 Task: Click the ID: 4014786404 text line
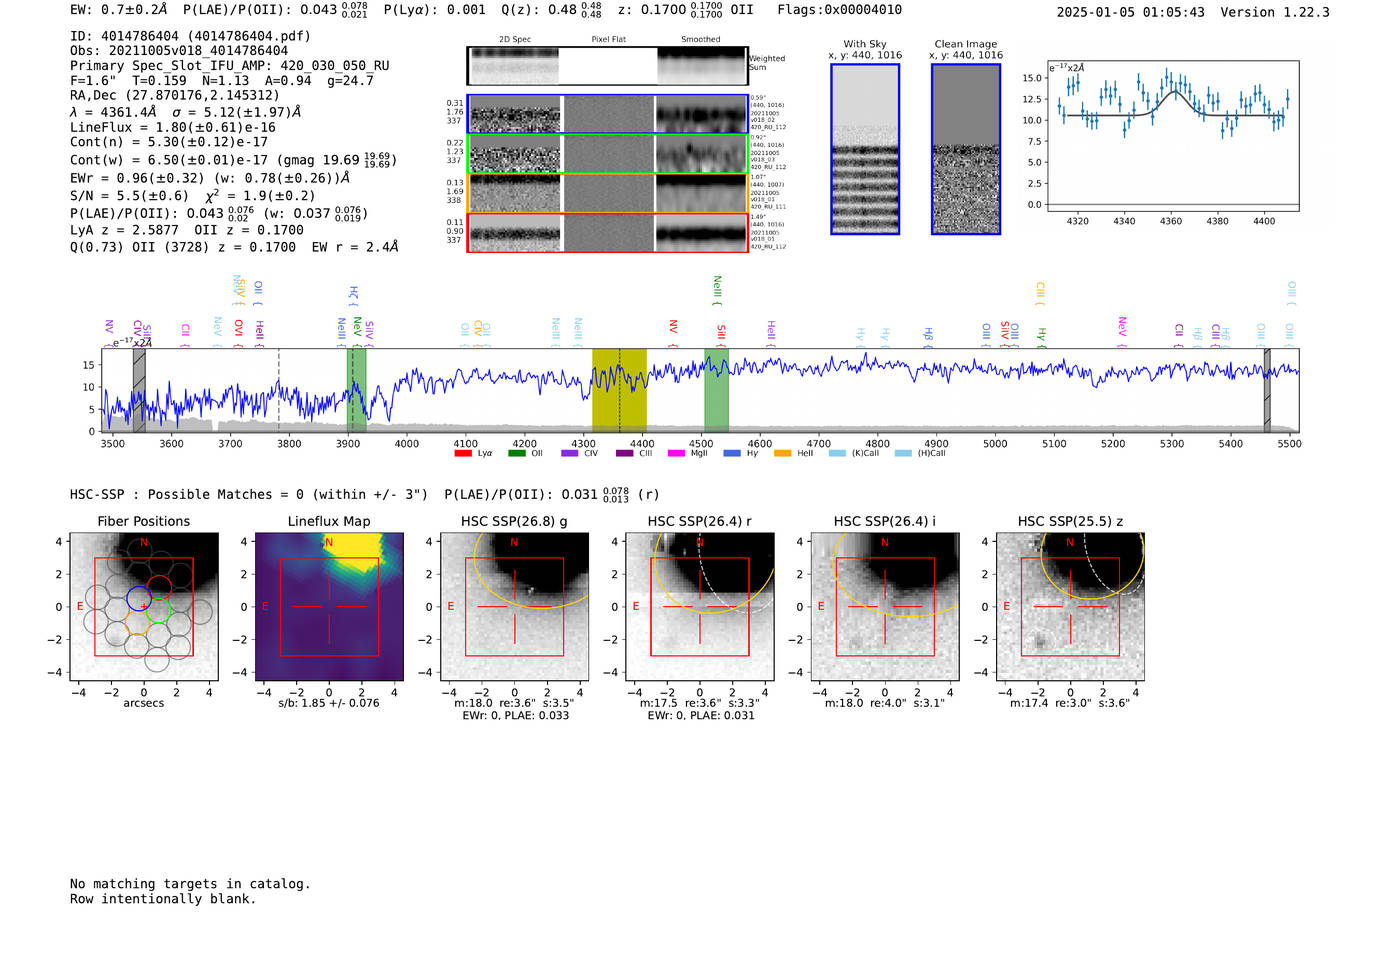tap(190, 36)
